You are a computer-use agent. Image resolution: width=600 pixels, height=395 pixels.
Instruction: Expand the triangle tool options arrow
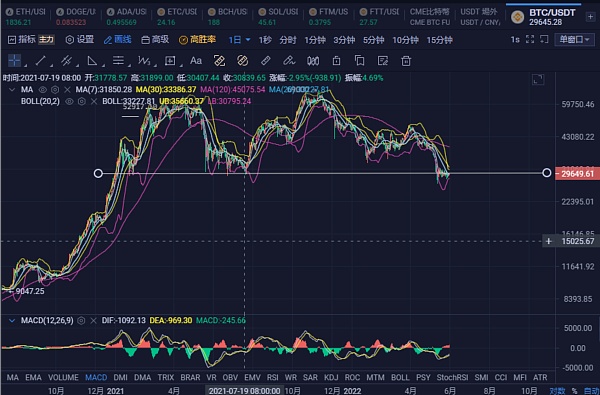103,65
